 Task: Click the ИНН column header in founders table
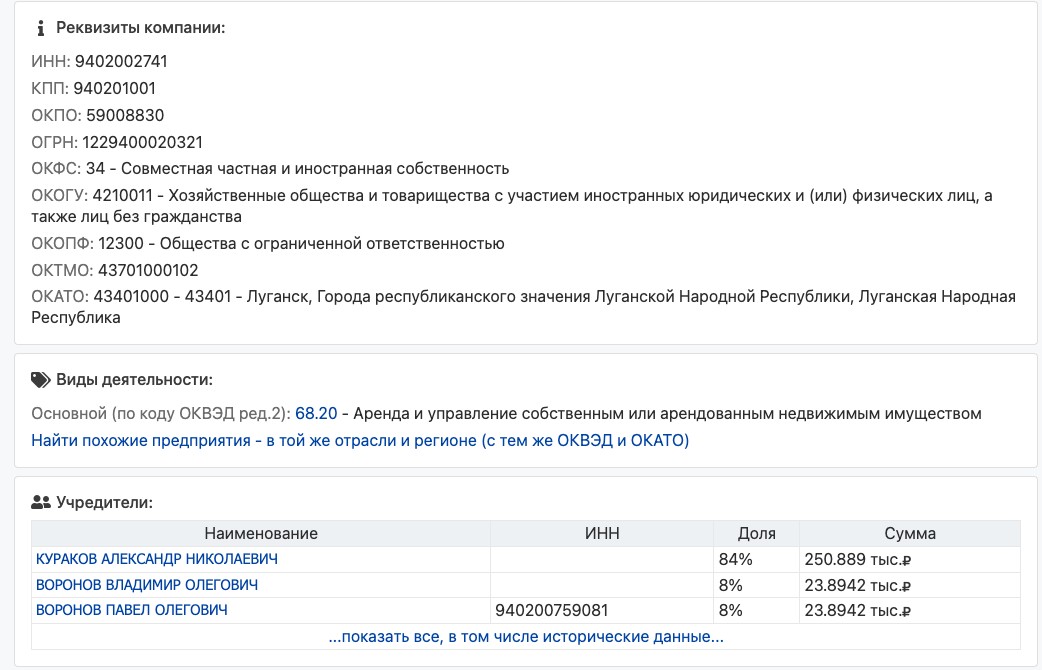tap(601, 533)
